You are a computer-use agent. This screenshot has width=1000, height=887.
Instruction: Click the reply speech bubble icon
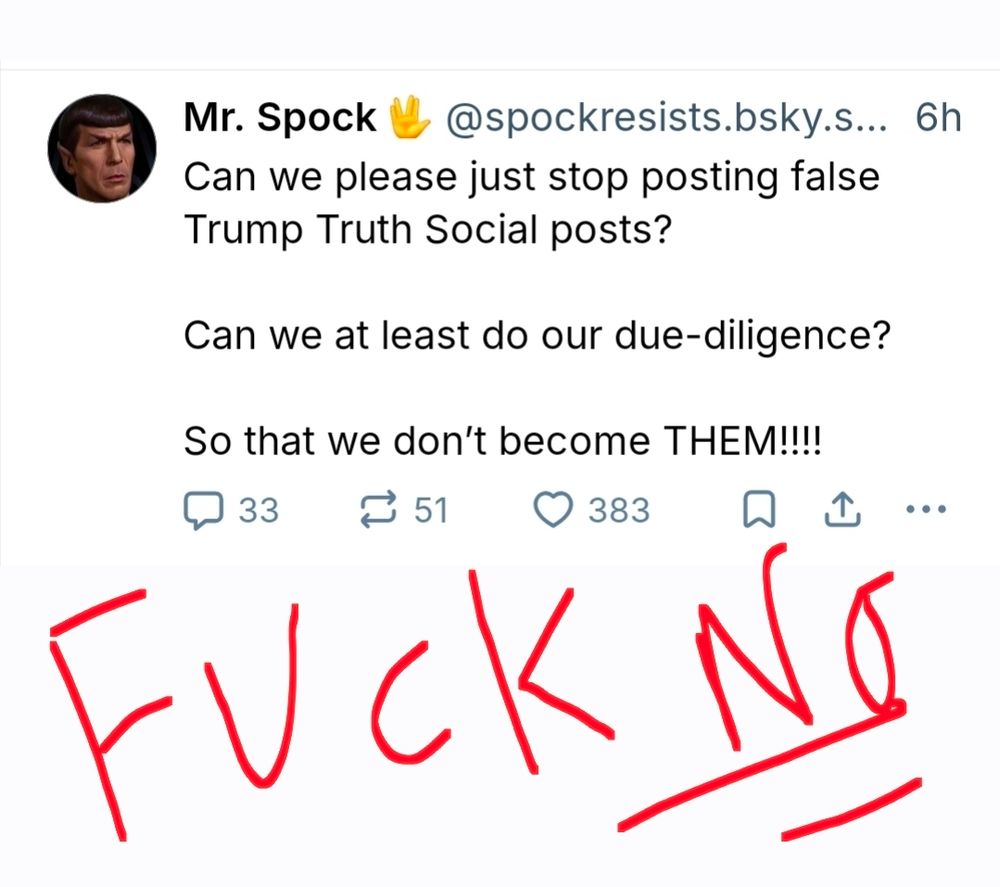pyautogui.click(x=203, y=510)
